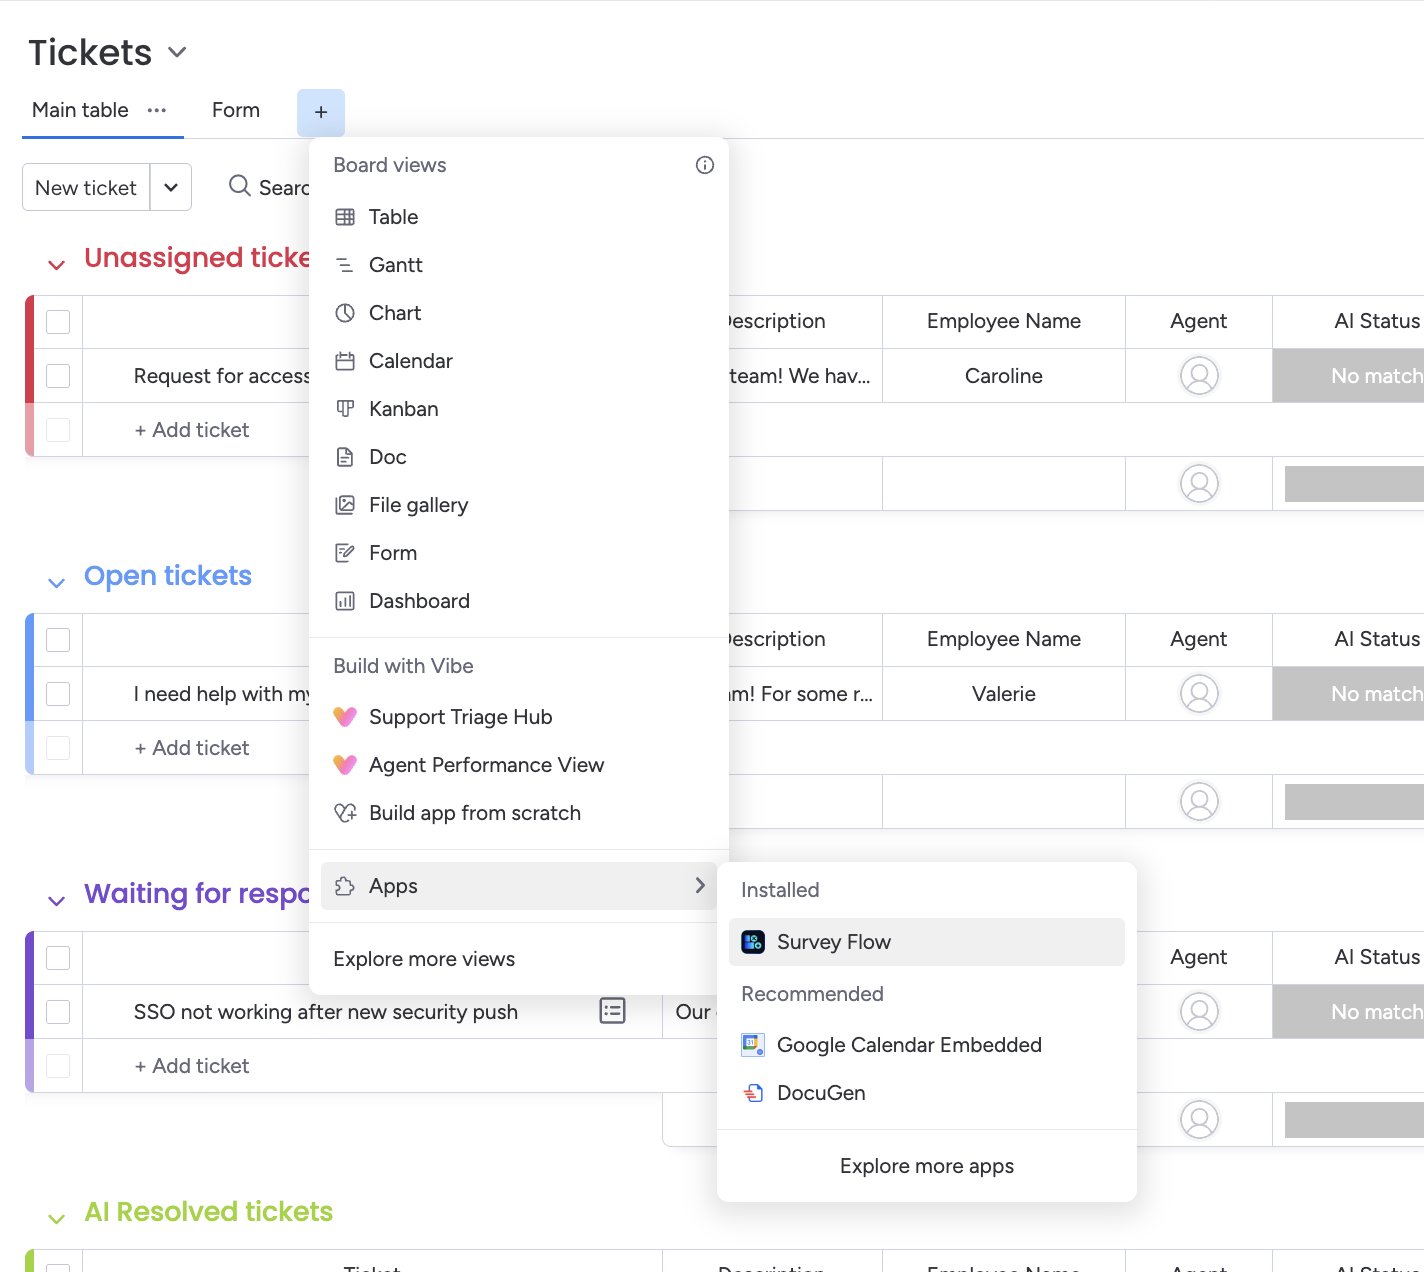
Task: Collapse the Waiting for response group
Action: (57, 900)
